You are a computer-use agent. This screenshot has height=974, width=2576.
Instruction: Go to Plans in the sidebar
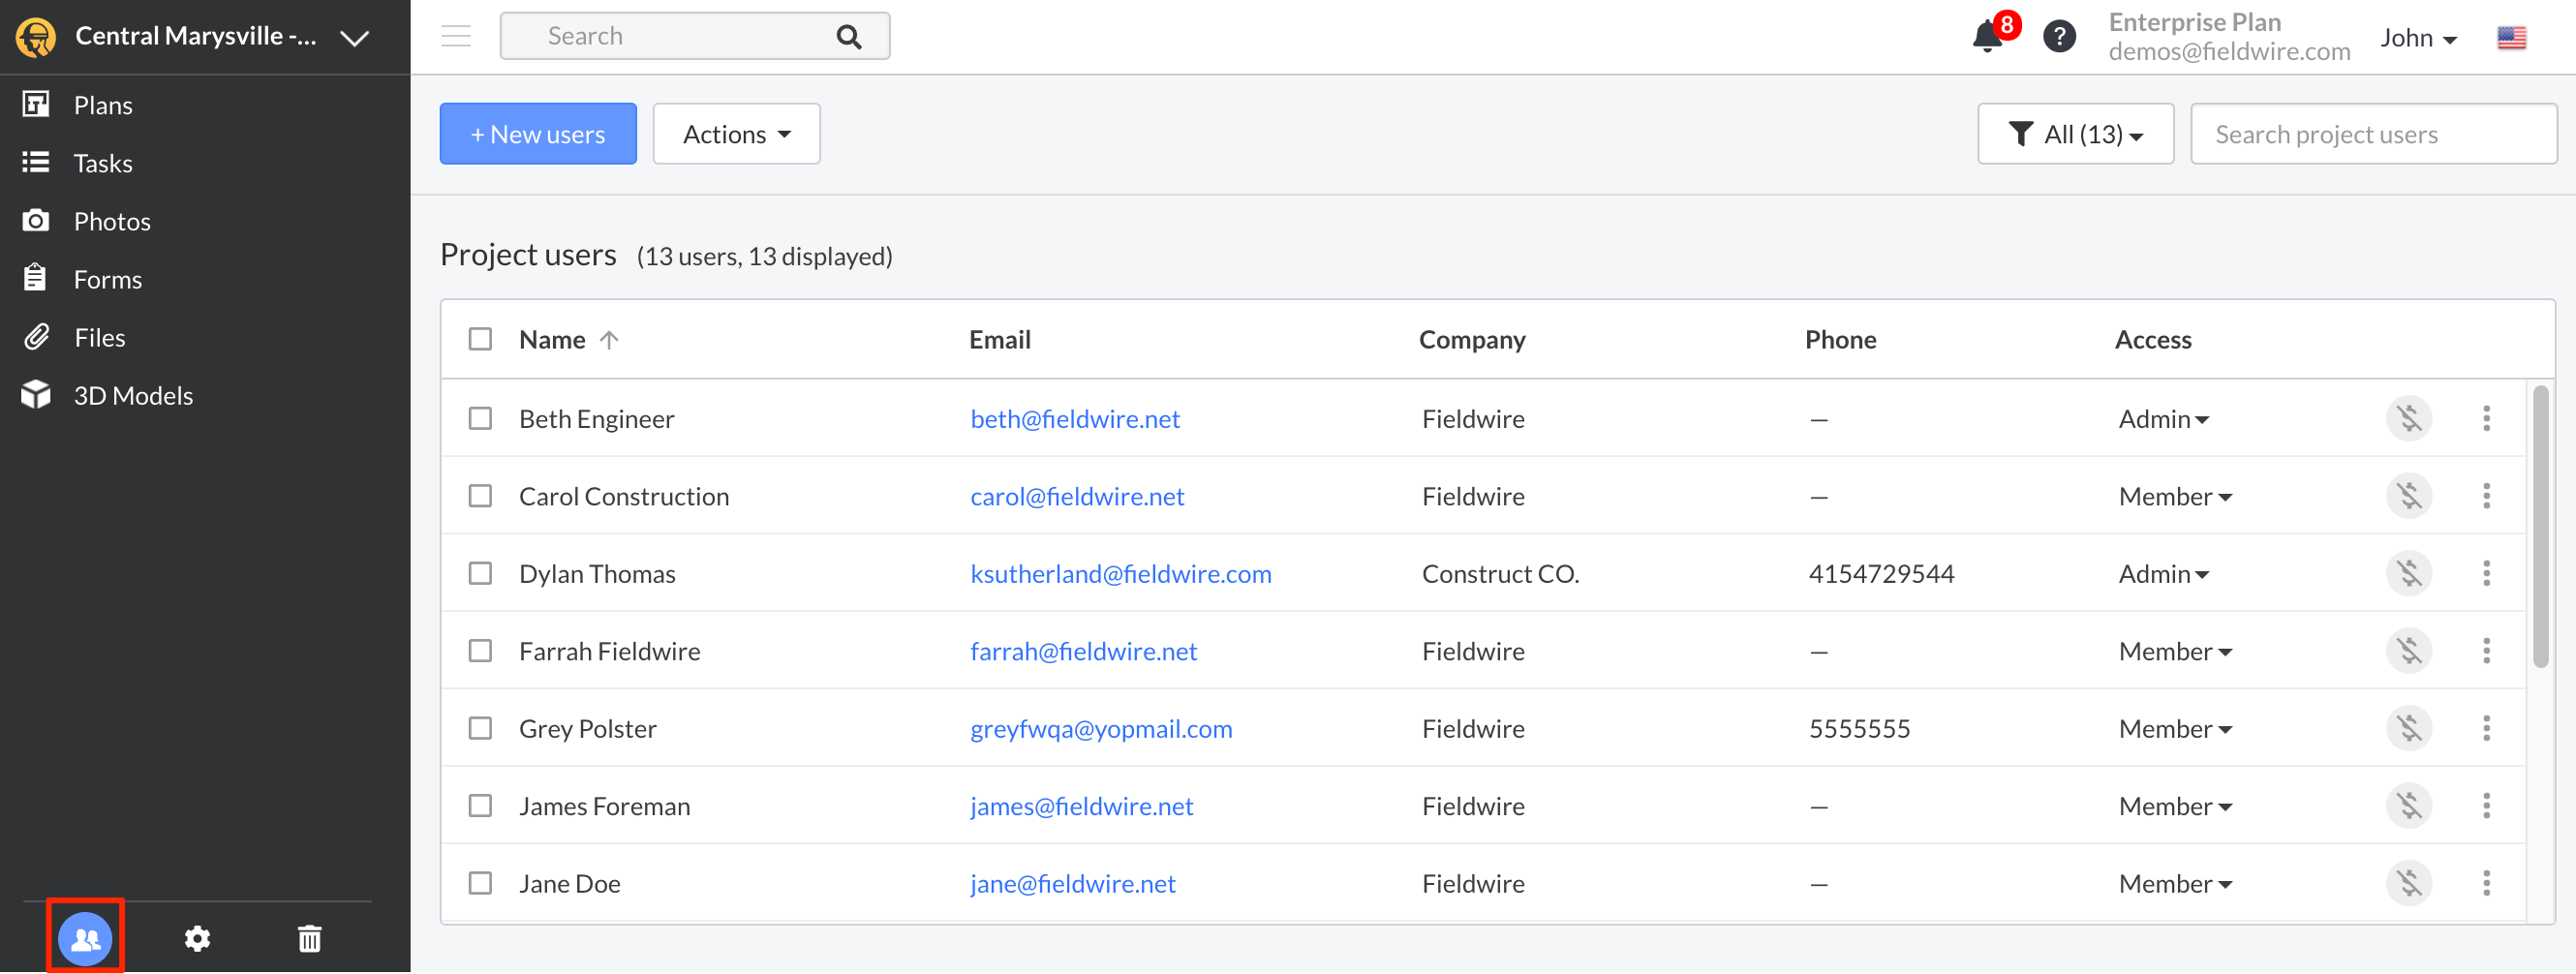point(102,105)
